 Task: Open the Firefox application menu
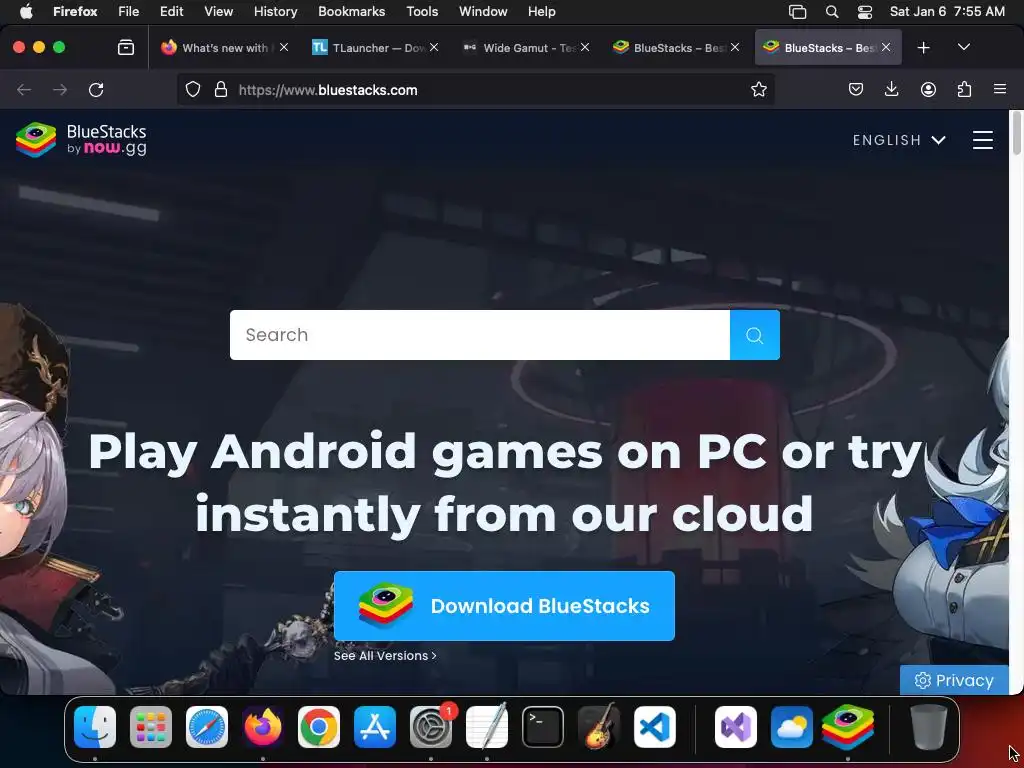point(1000,89)
